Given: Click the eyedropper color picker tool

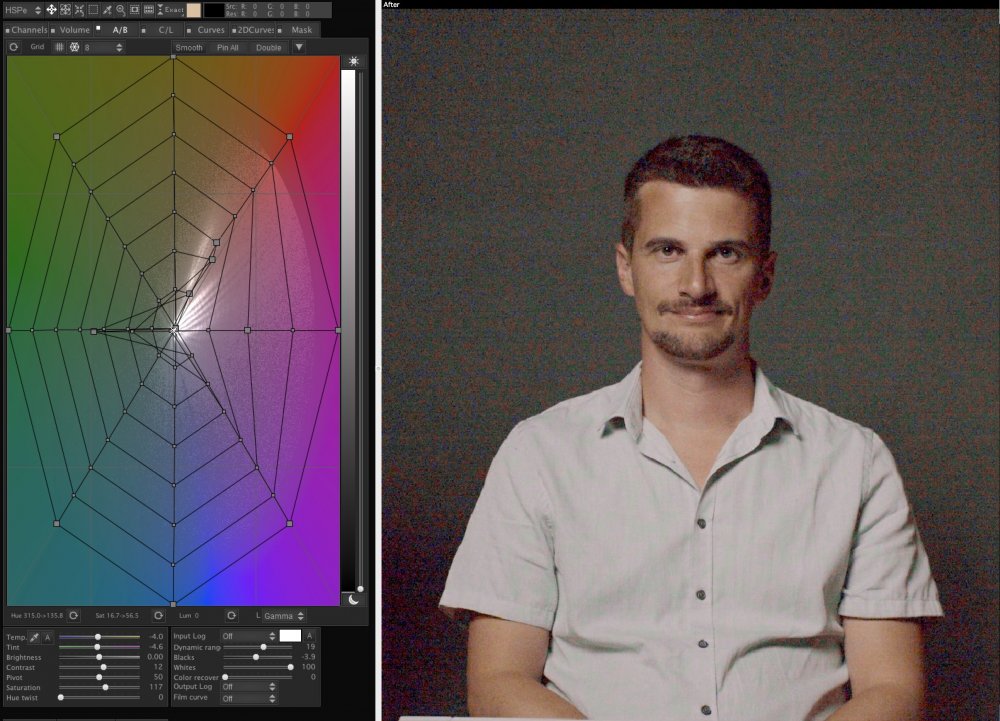Looking at the screenshot, I should pos(107,9).
